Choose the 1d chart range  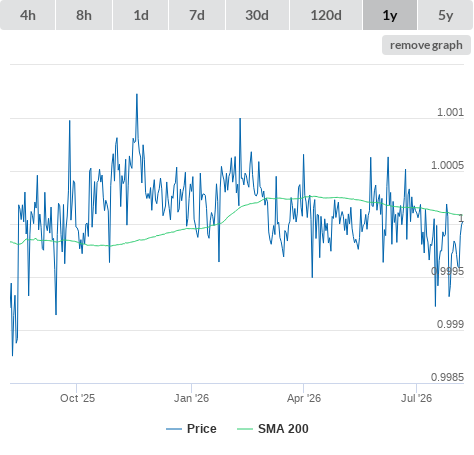point(141,15)
